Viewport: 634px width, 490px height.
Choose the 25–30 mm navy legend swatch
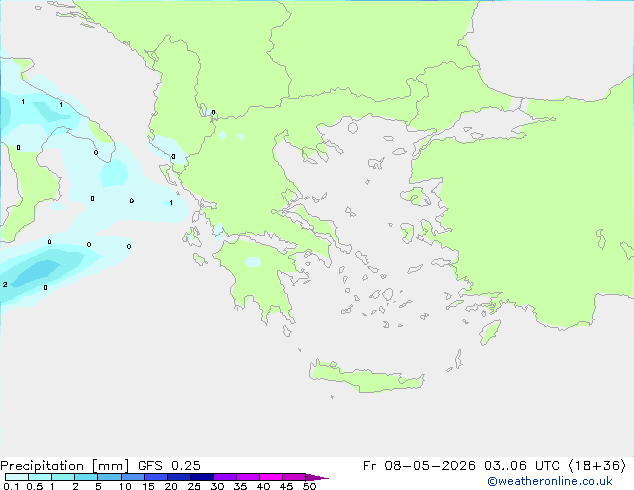[201, 477]
